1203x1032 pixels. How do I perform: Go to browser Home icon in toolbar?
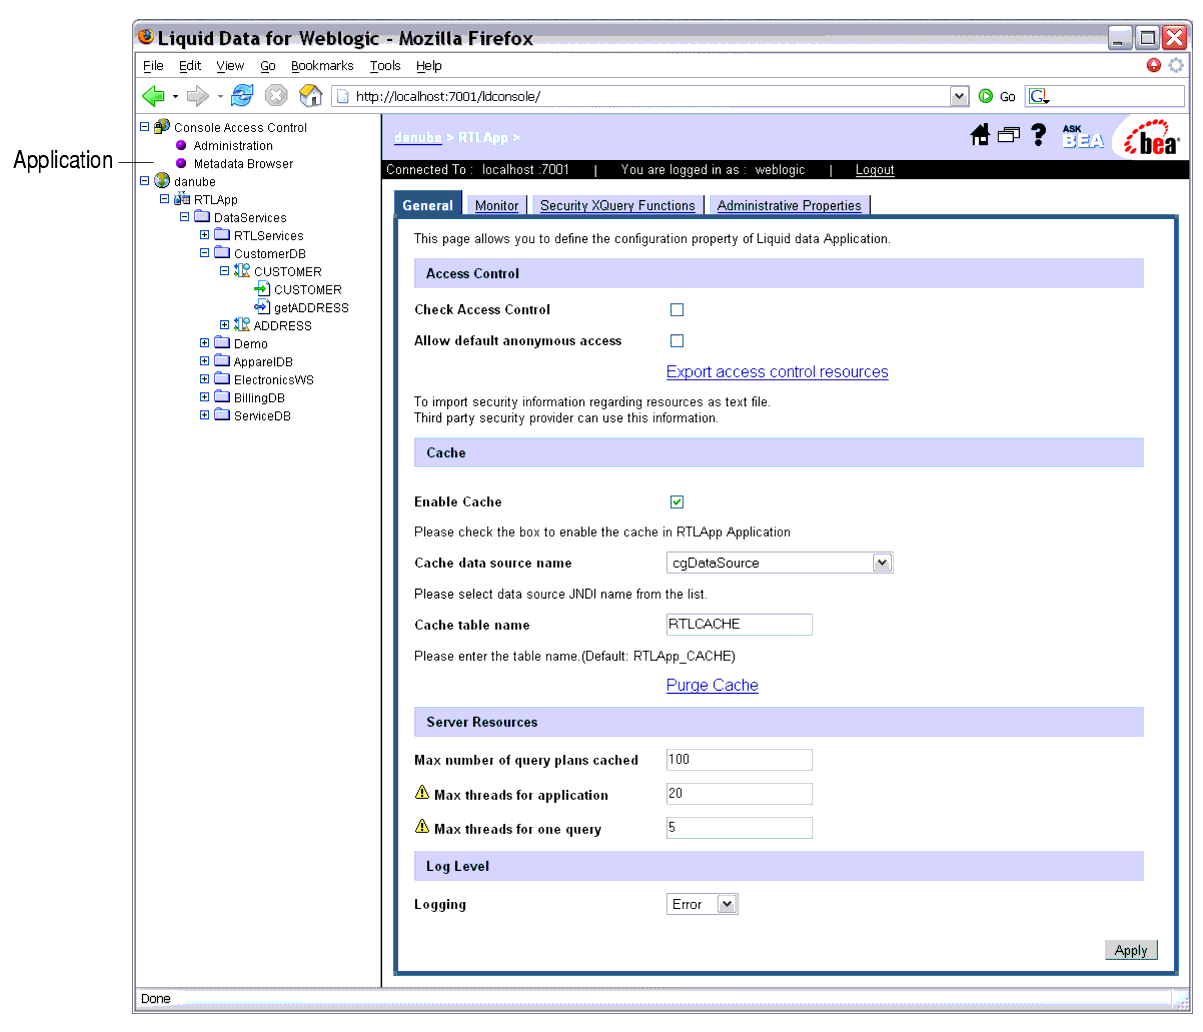pos(311,95)
